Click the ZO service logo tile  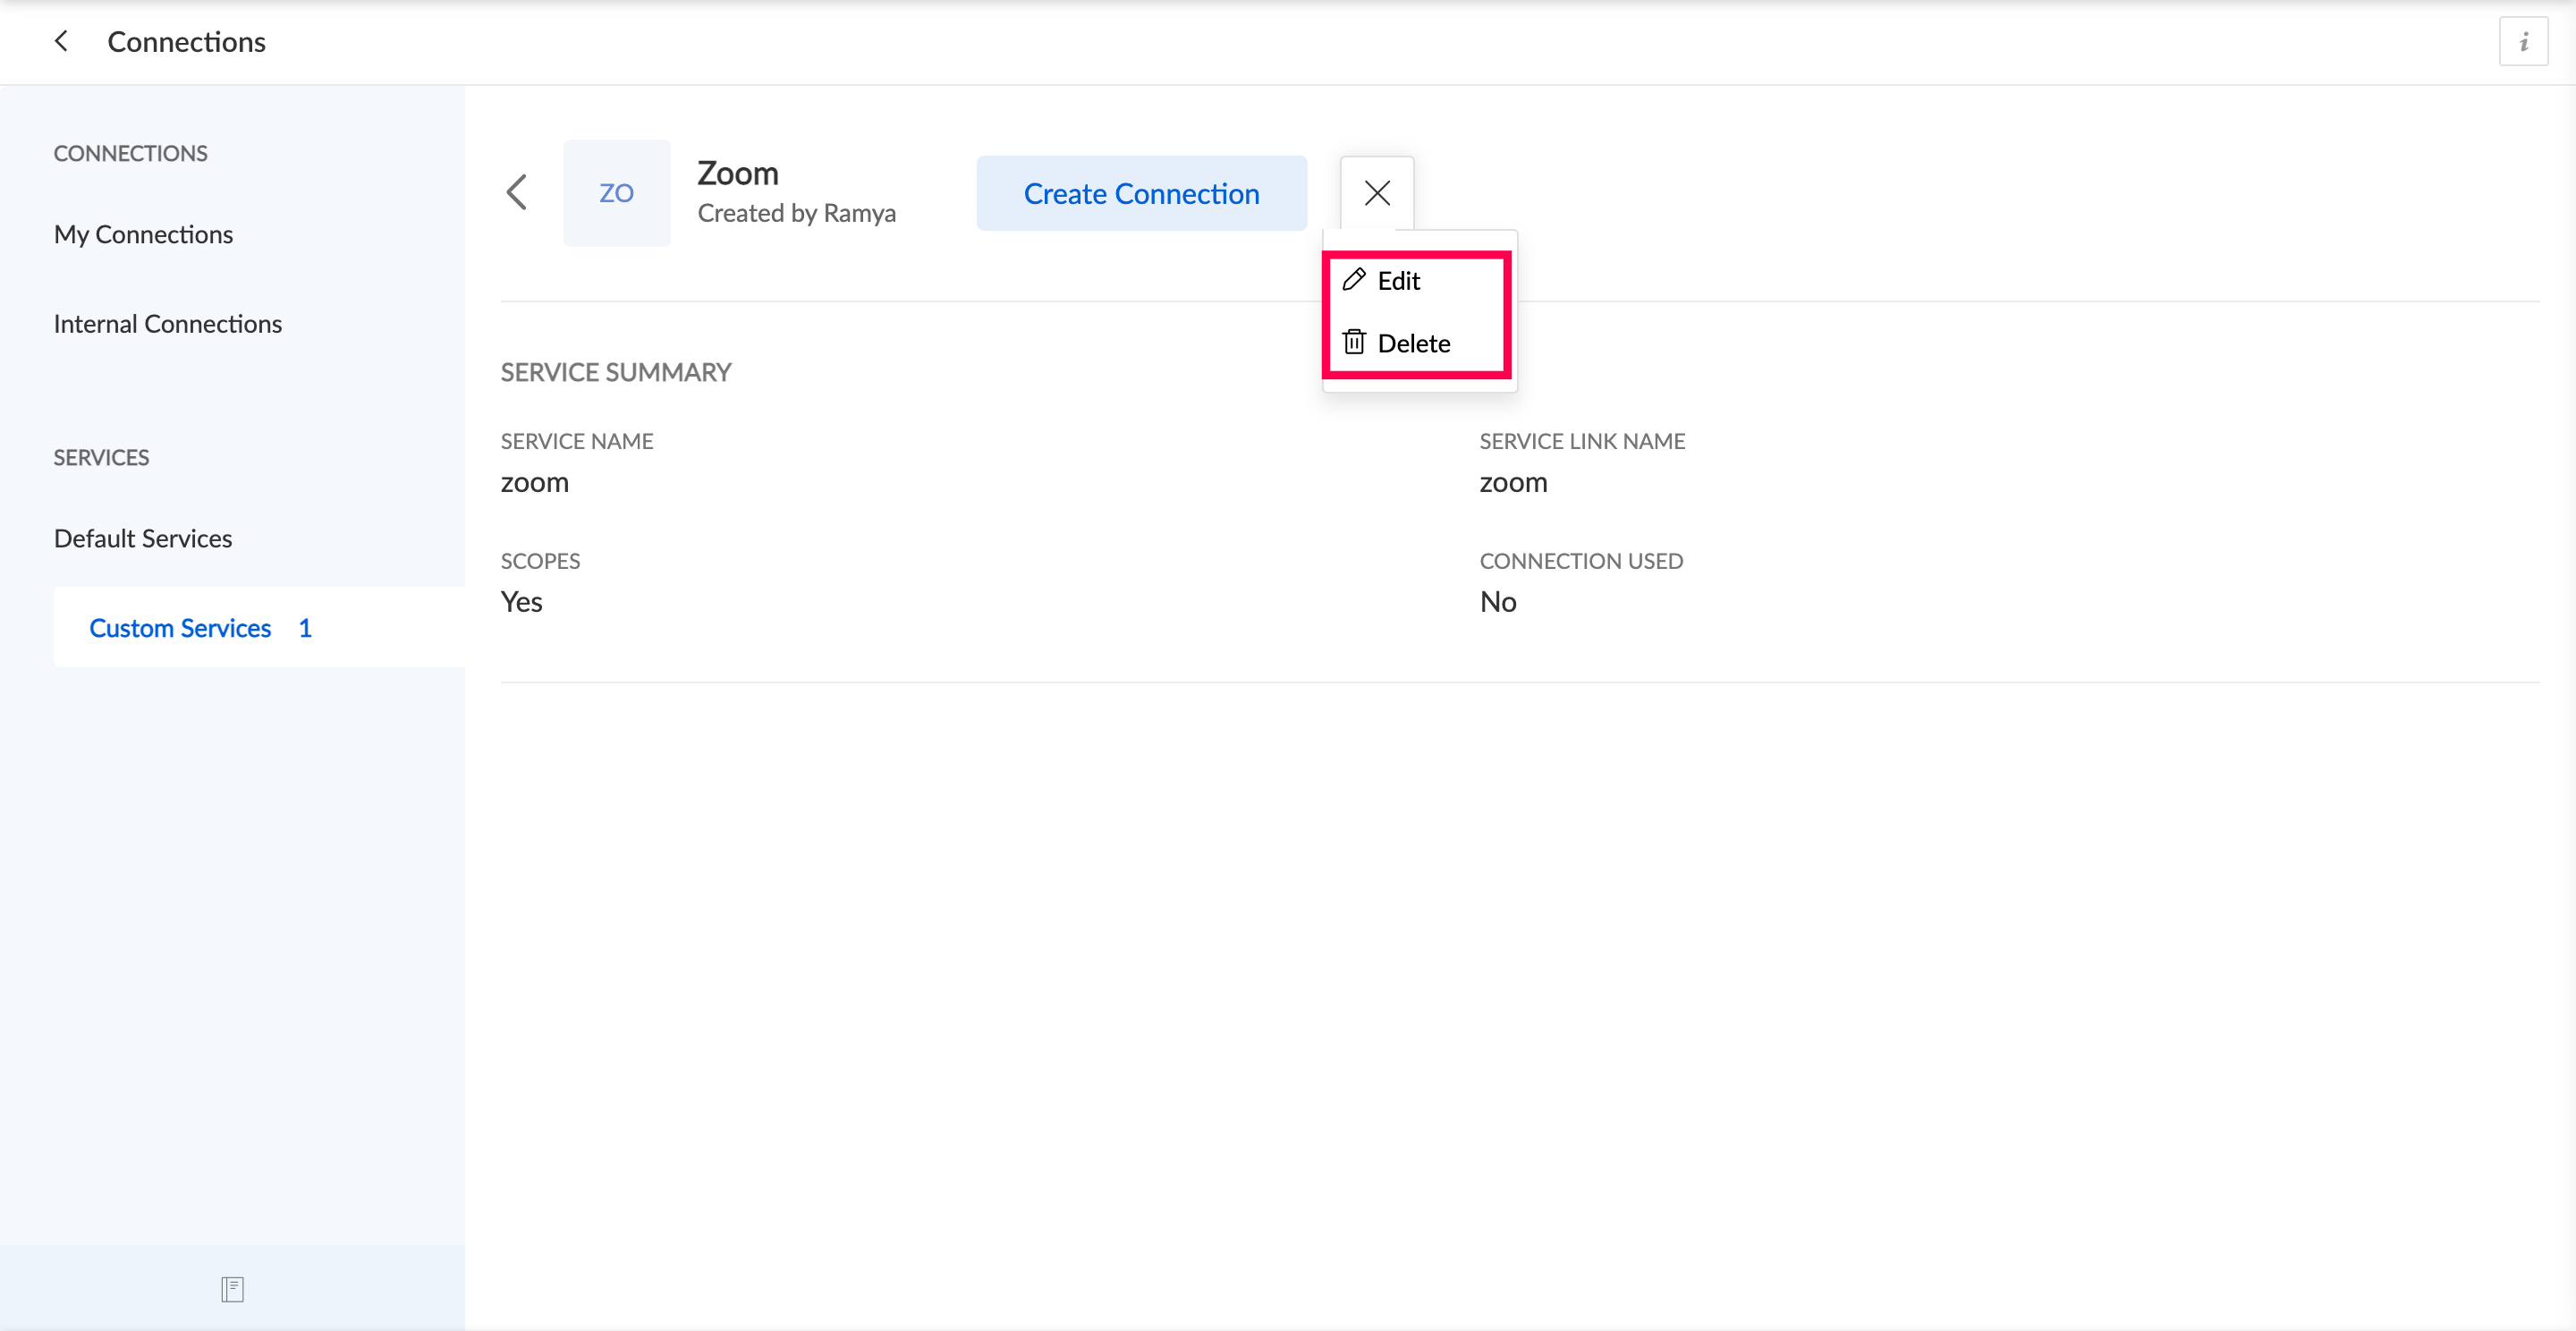pos(616,193)
